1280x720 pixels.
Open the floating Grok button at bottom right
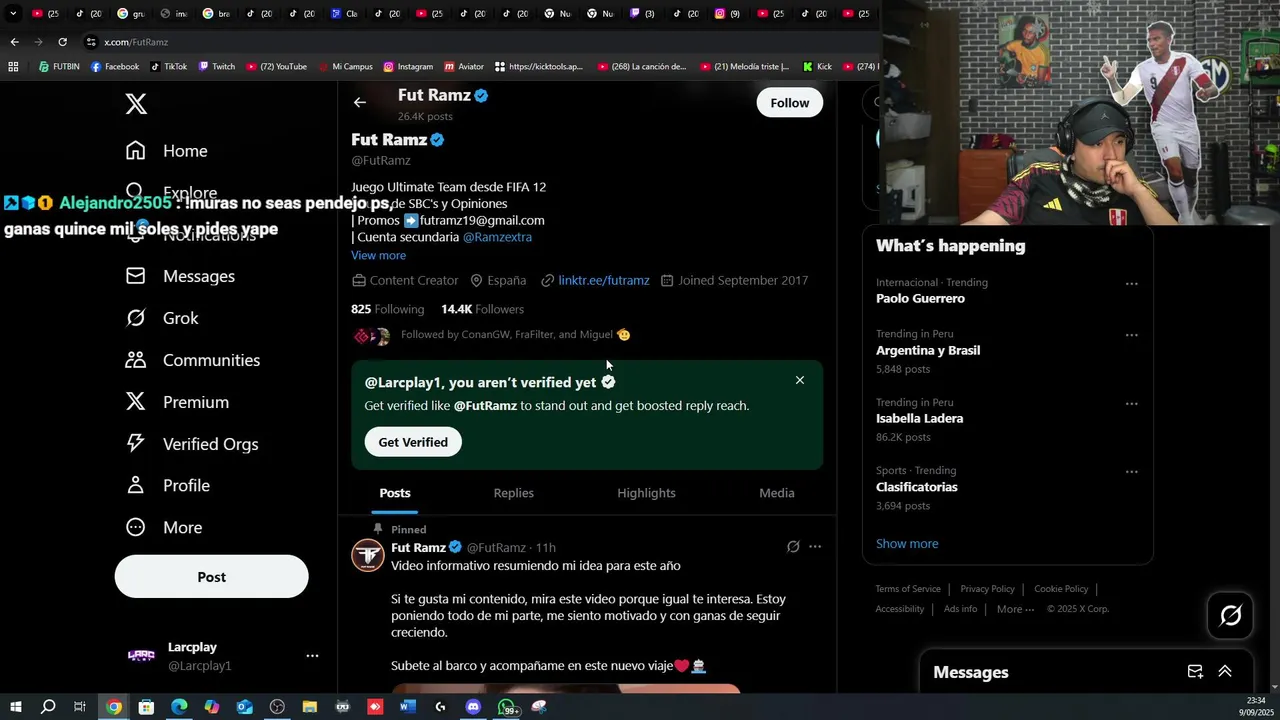coord(1231,616)
